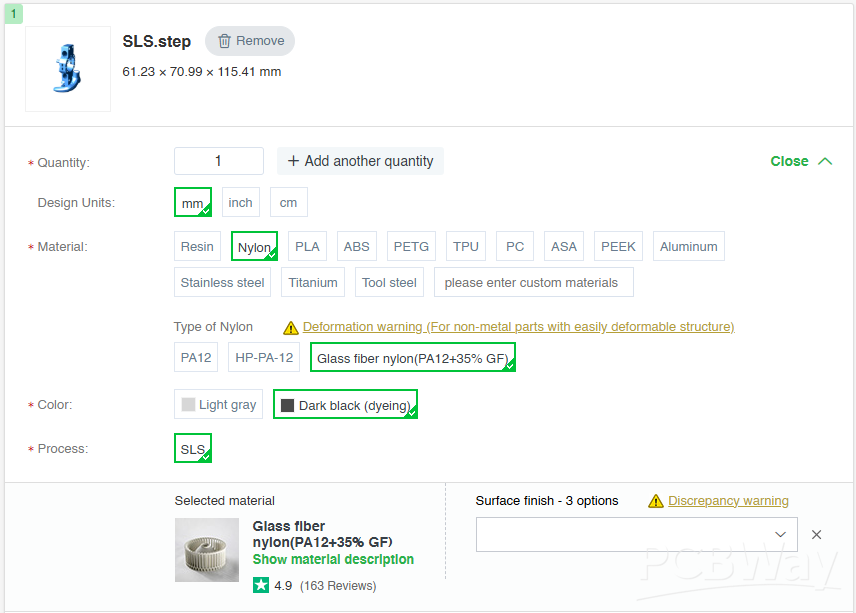The height and width of the screenshot is (613, 856).
Task: Open the Surface finish dropdown
Action: pos(636,535)
